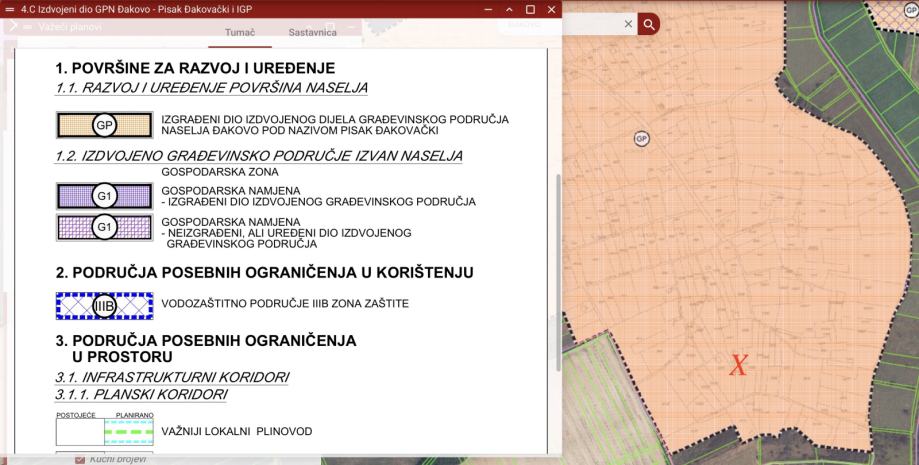Clear the search field with the X icon
The height and width of the screenshot is (465, 919).
[628, 23]
